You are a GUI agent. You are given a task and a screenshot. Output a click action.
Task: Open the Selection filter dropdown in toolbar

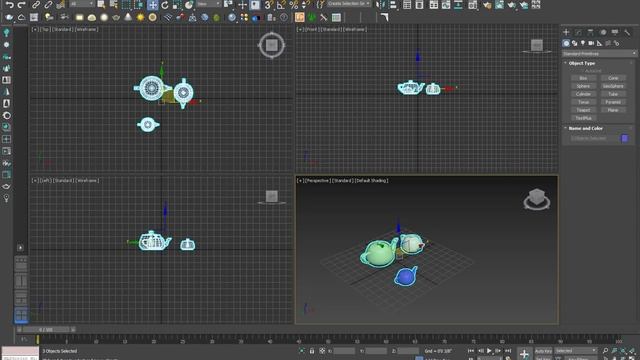(x=82, y=4)
